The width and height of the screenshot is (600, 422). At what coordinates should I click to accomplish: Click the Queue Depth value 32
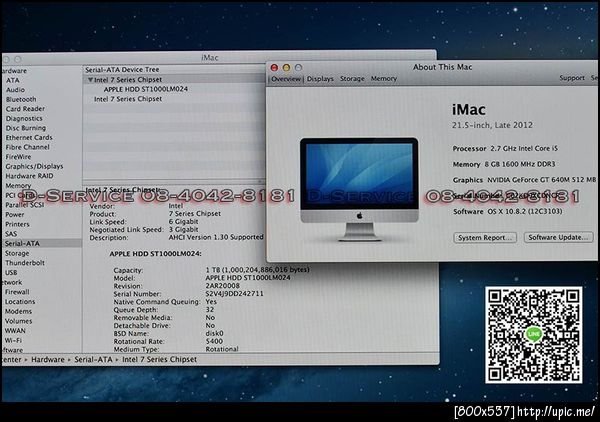click(x=210, y=310)
